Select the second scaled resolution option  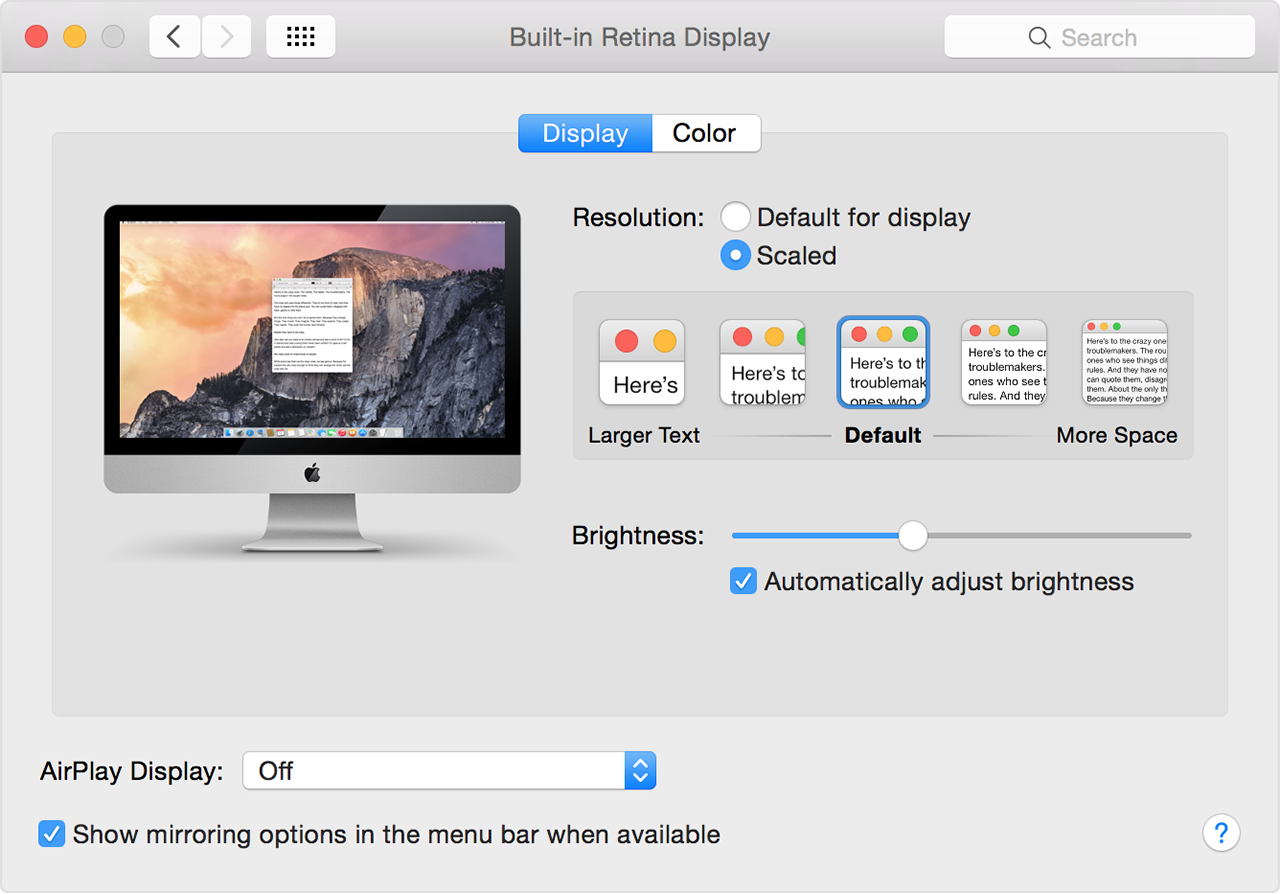[762, 362]
